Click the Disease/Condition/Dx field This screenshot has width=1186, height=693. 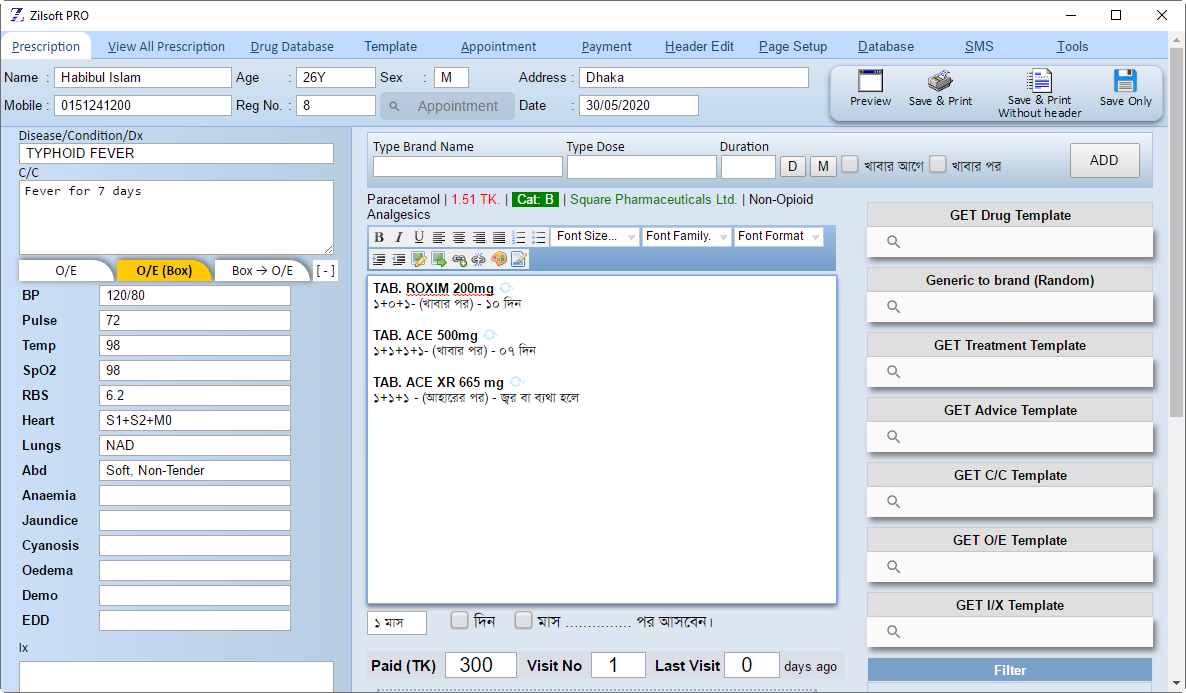click(x=175, y=154)
